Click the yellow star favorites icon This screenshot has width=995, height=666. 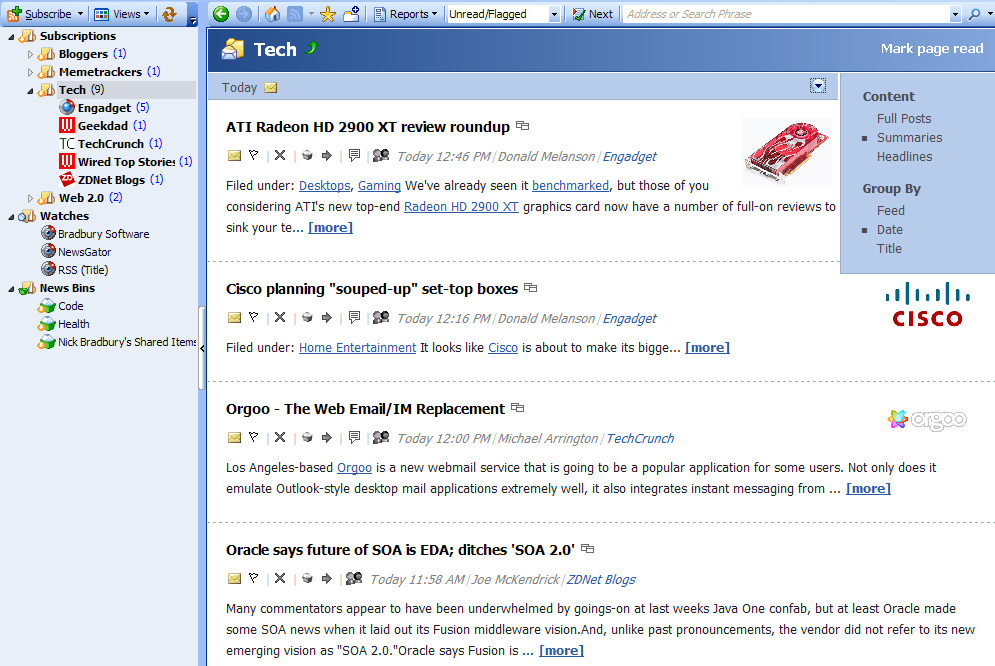pos(328,14)
